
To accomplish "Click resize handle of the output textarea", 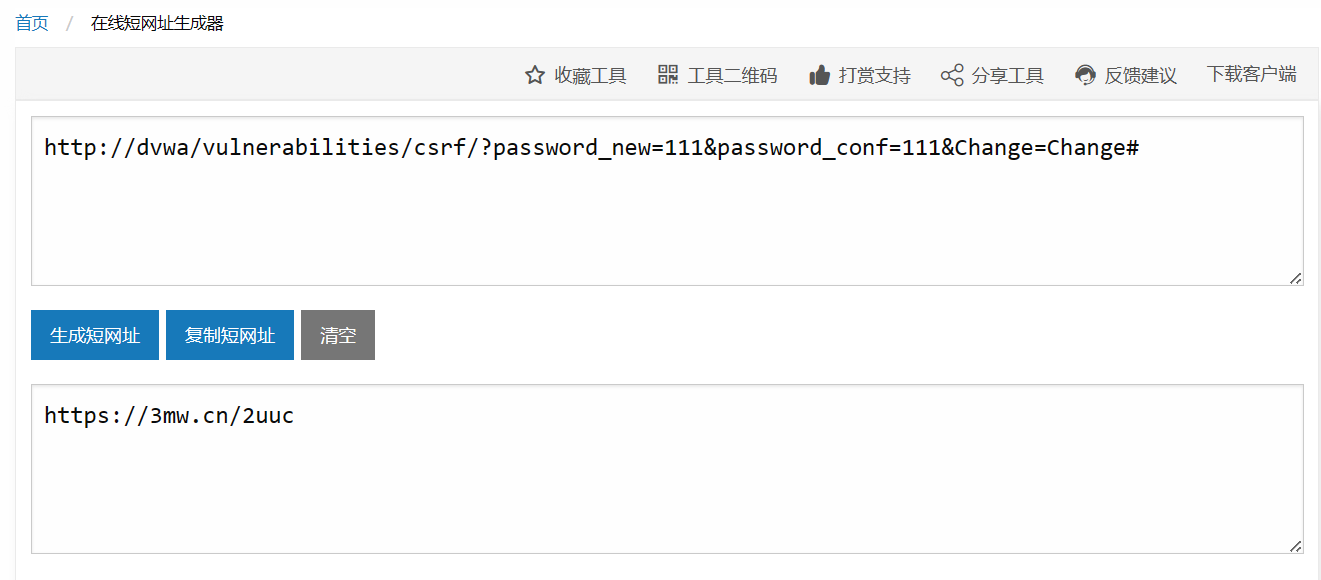I will (1296, 546).
